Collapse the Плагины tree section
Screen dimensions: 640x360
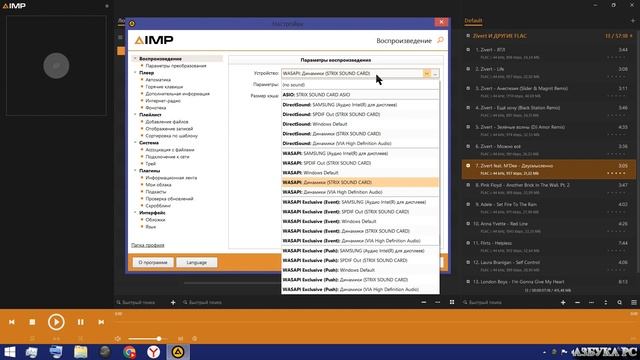[135, 171]
